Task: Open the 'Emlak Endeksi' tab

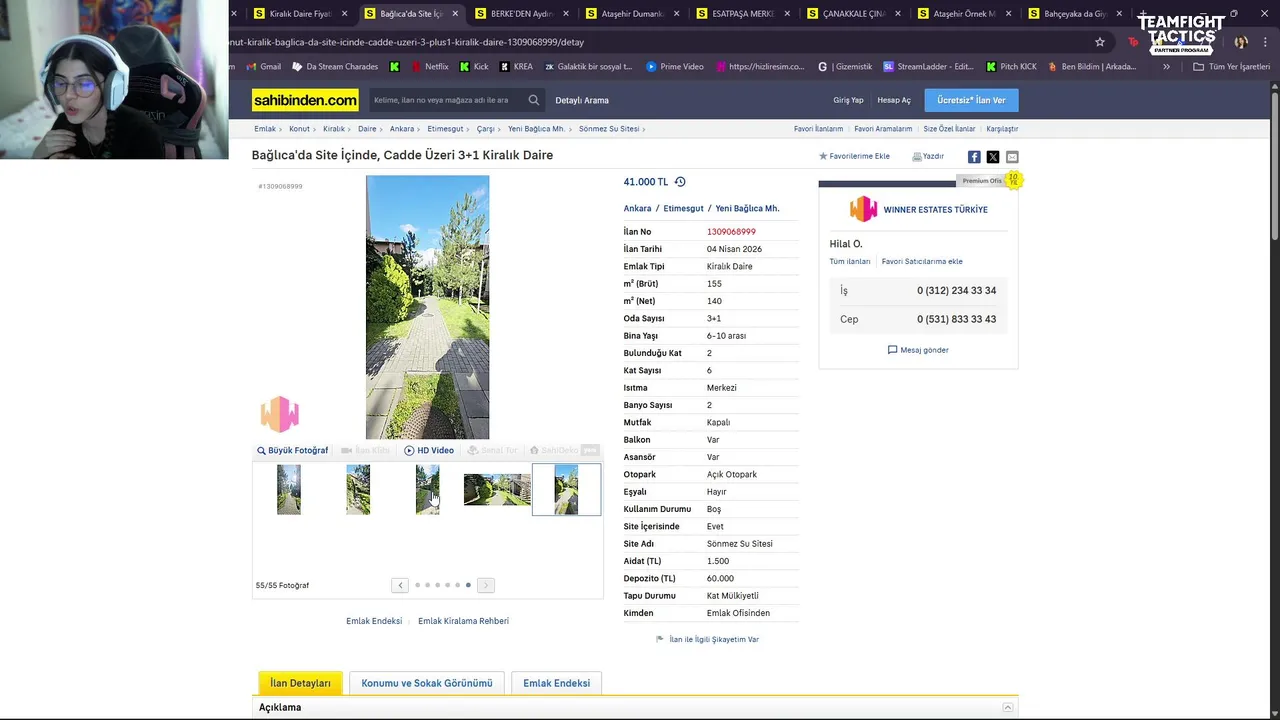Action: [x=556, y=683]
